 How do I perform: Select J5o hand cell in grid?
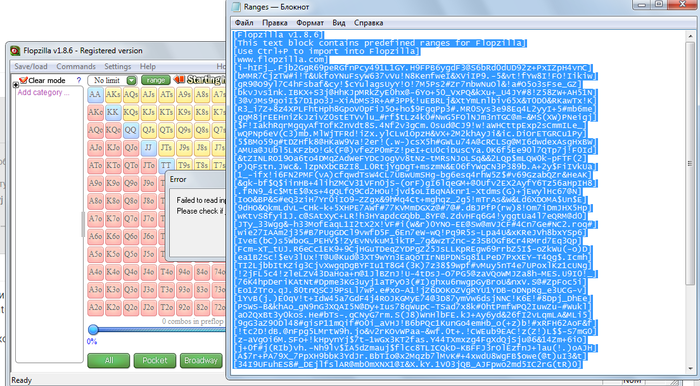(149, 254)
